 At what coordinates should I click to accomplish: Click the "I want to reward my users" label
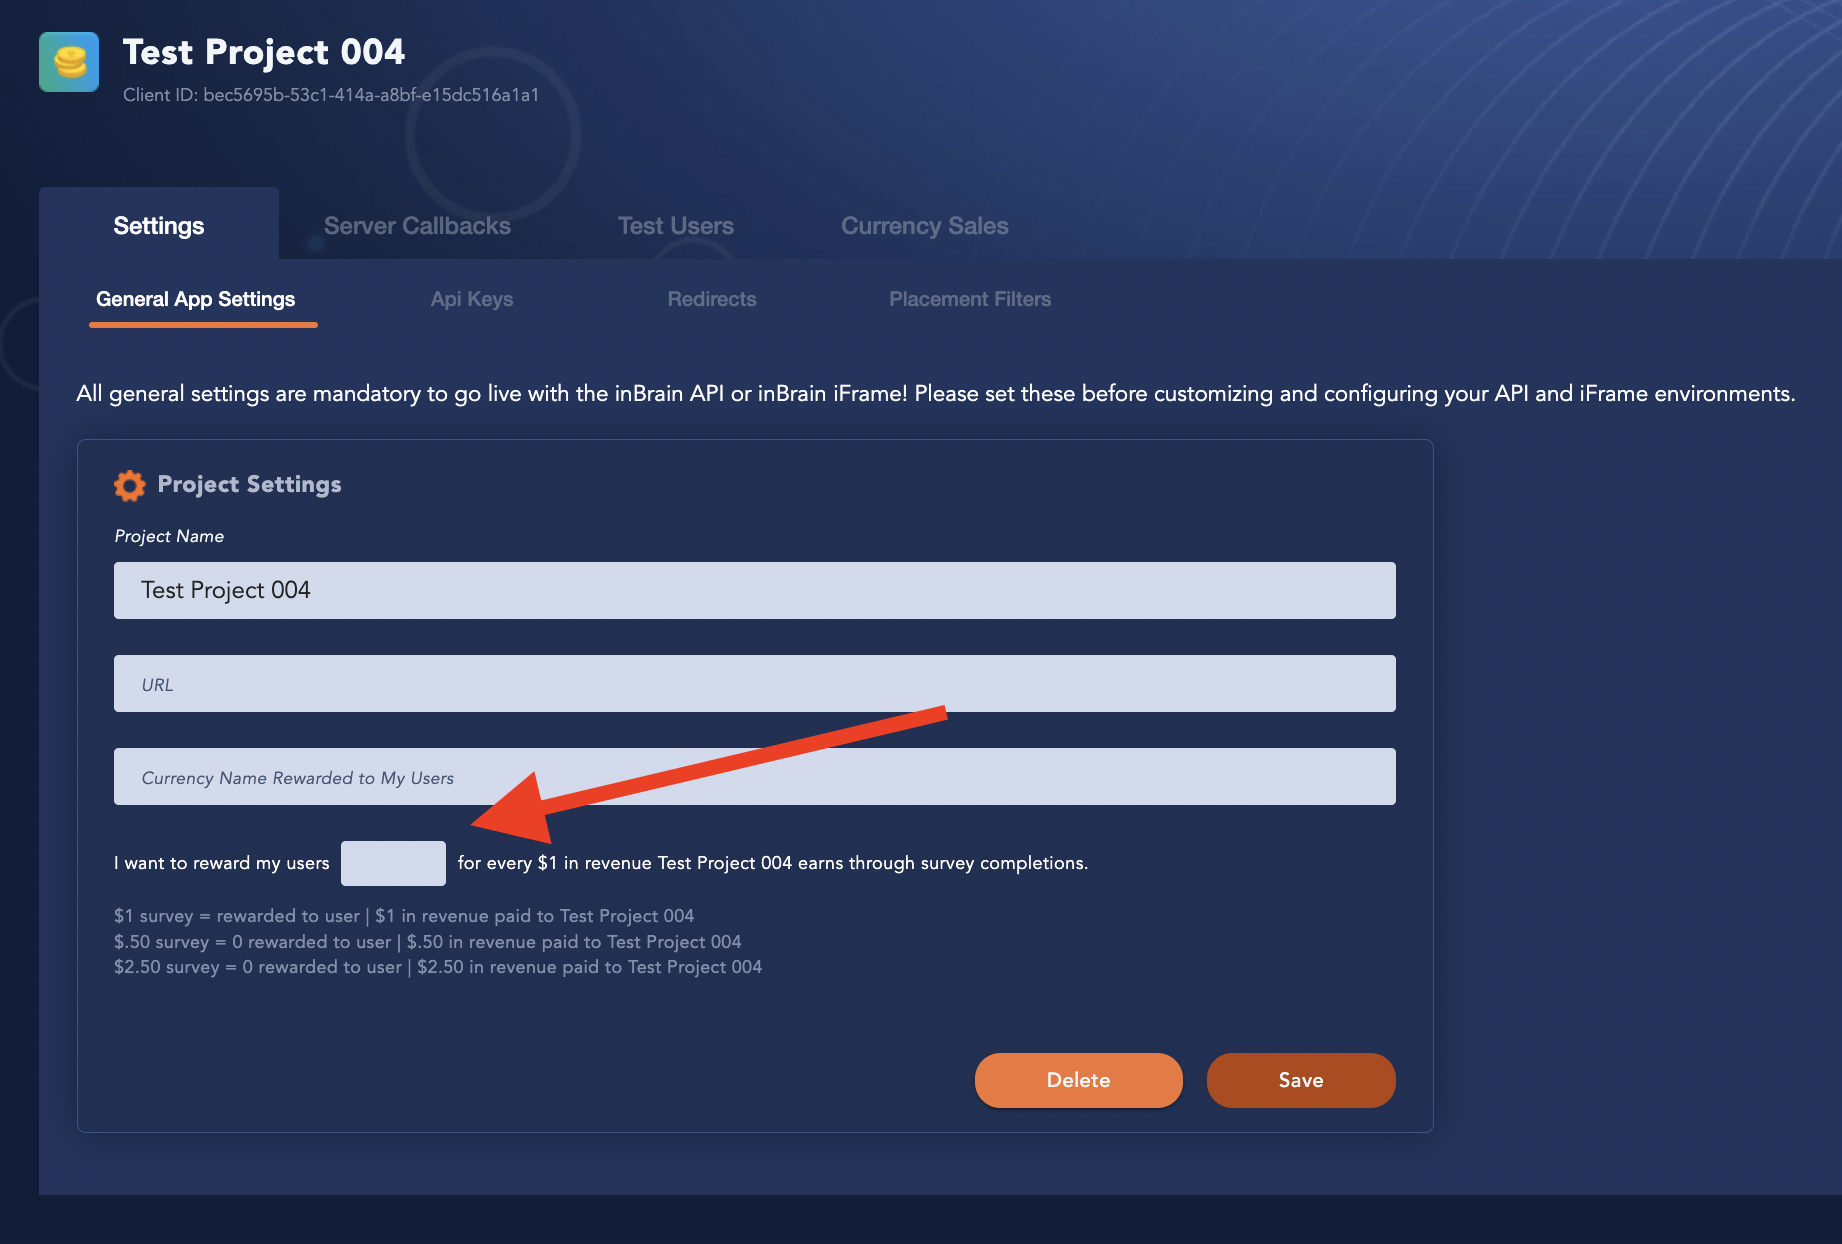pos(222,863)
